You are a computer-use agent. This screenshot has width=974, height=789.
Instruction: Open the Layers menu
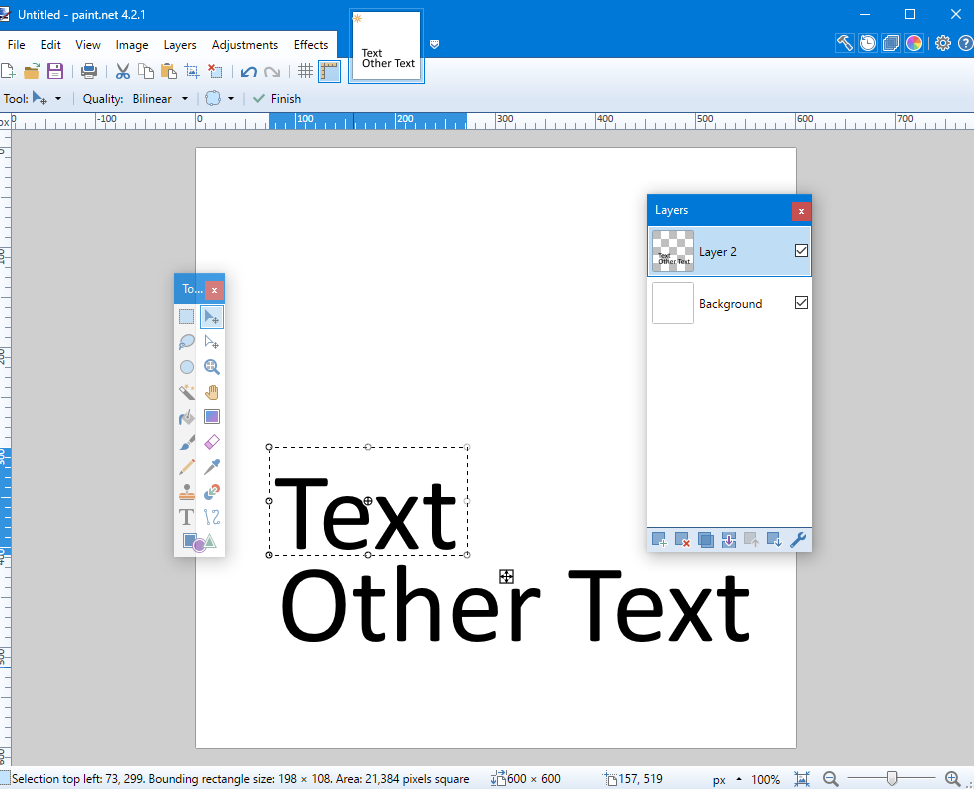click(x=180, y=45)
